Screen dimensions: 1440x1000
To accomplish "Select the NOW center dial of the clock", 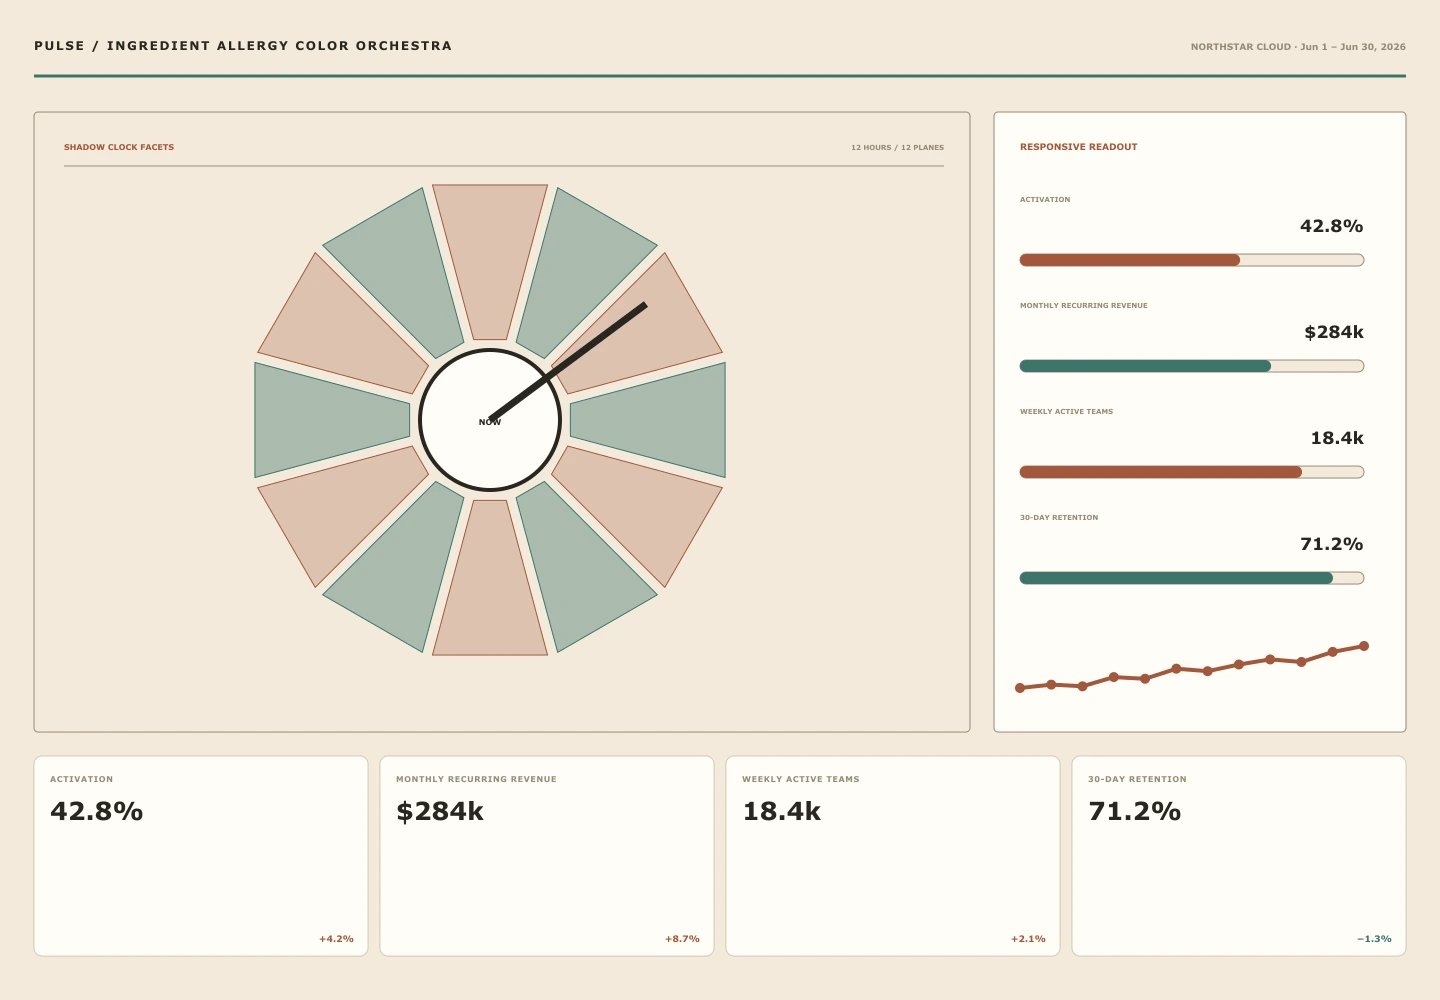I will point(490,420).
